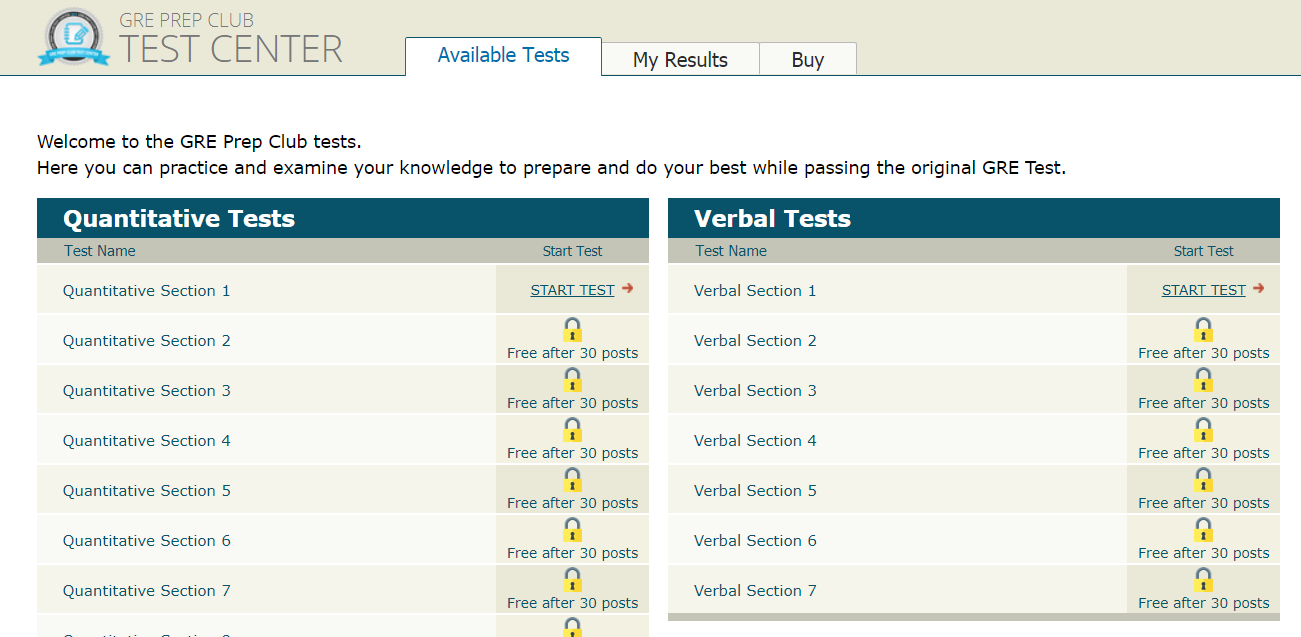Image resolution: width=1301 pixels, height=637 pixels.
Task: Start the Quantitative Section 1 test
Action: pyautogui.click(x=572, y=290)
